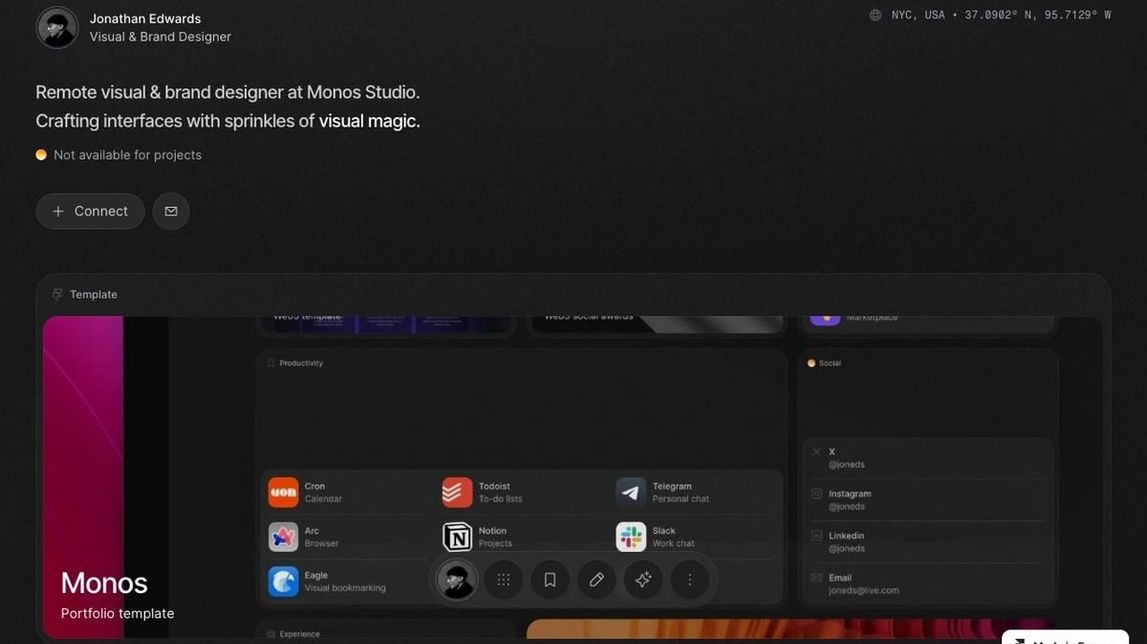Click Jonathan Edwards profile avatar
This screenshot has width=1147, height=644.
coord(57,28)
